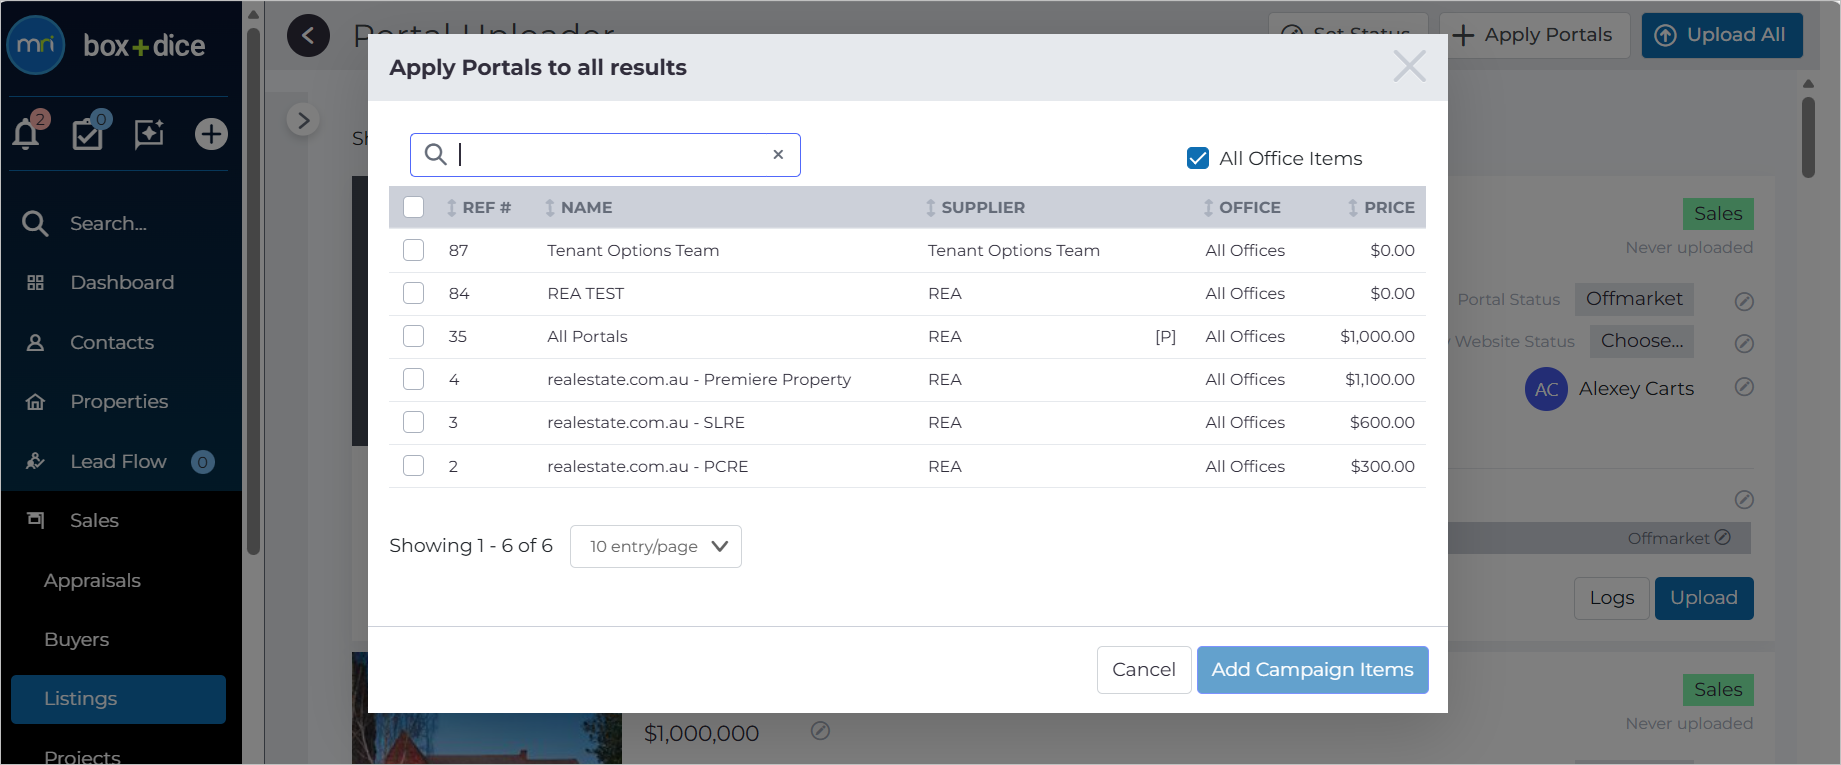Screen dimensions: 1841x765
Task: Open the notifications bell icon
Action: pyautogui.click(x=26, y=134)
